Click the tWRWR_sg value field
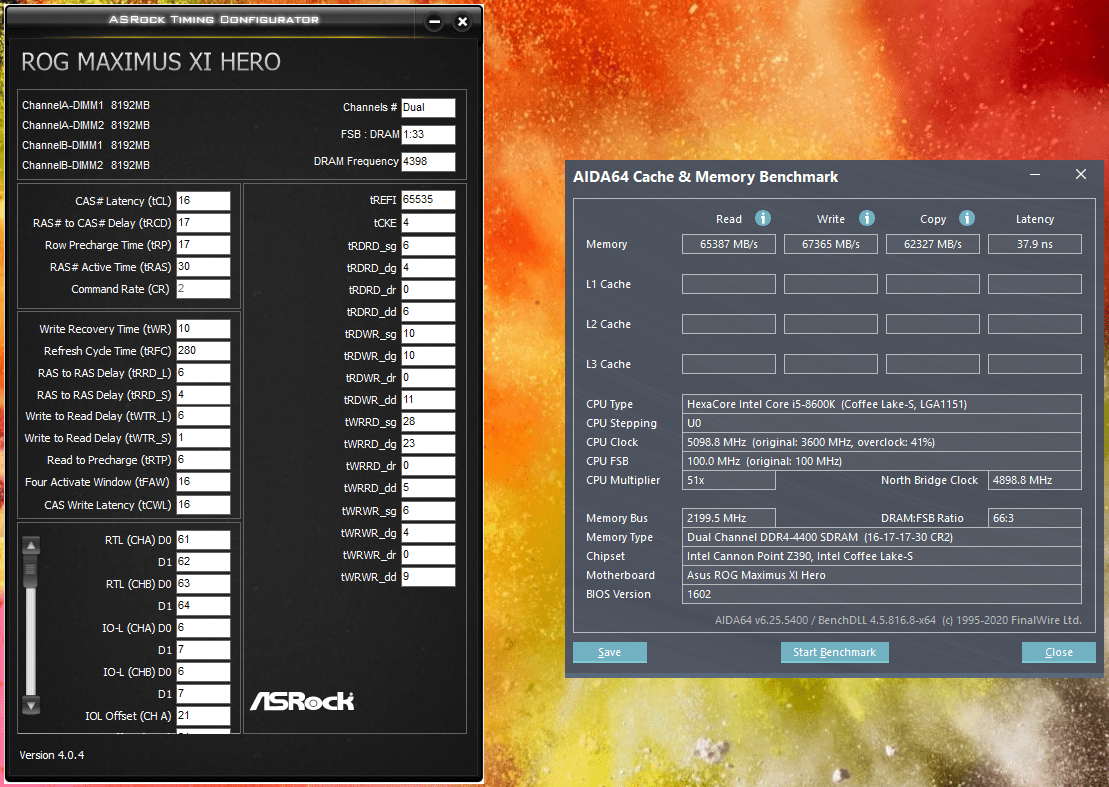Screen dimensions: 1109x787 (428, 511)
